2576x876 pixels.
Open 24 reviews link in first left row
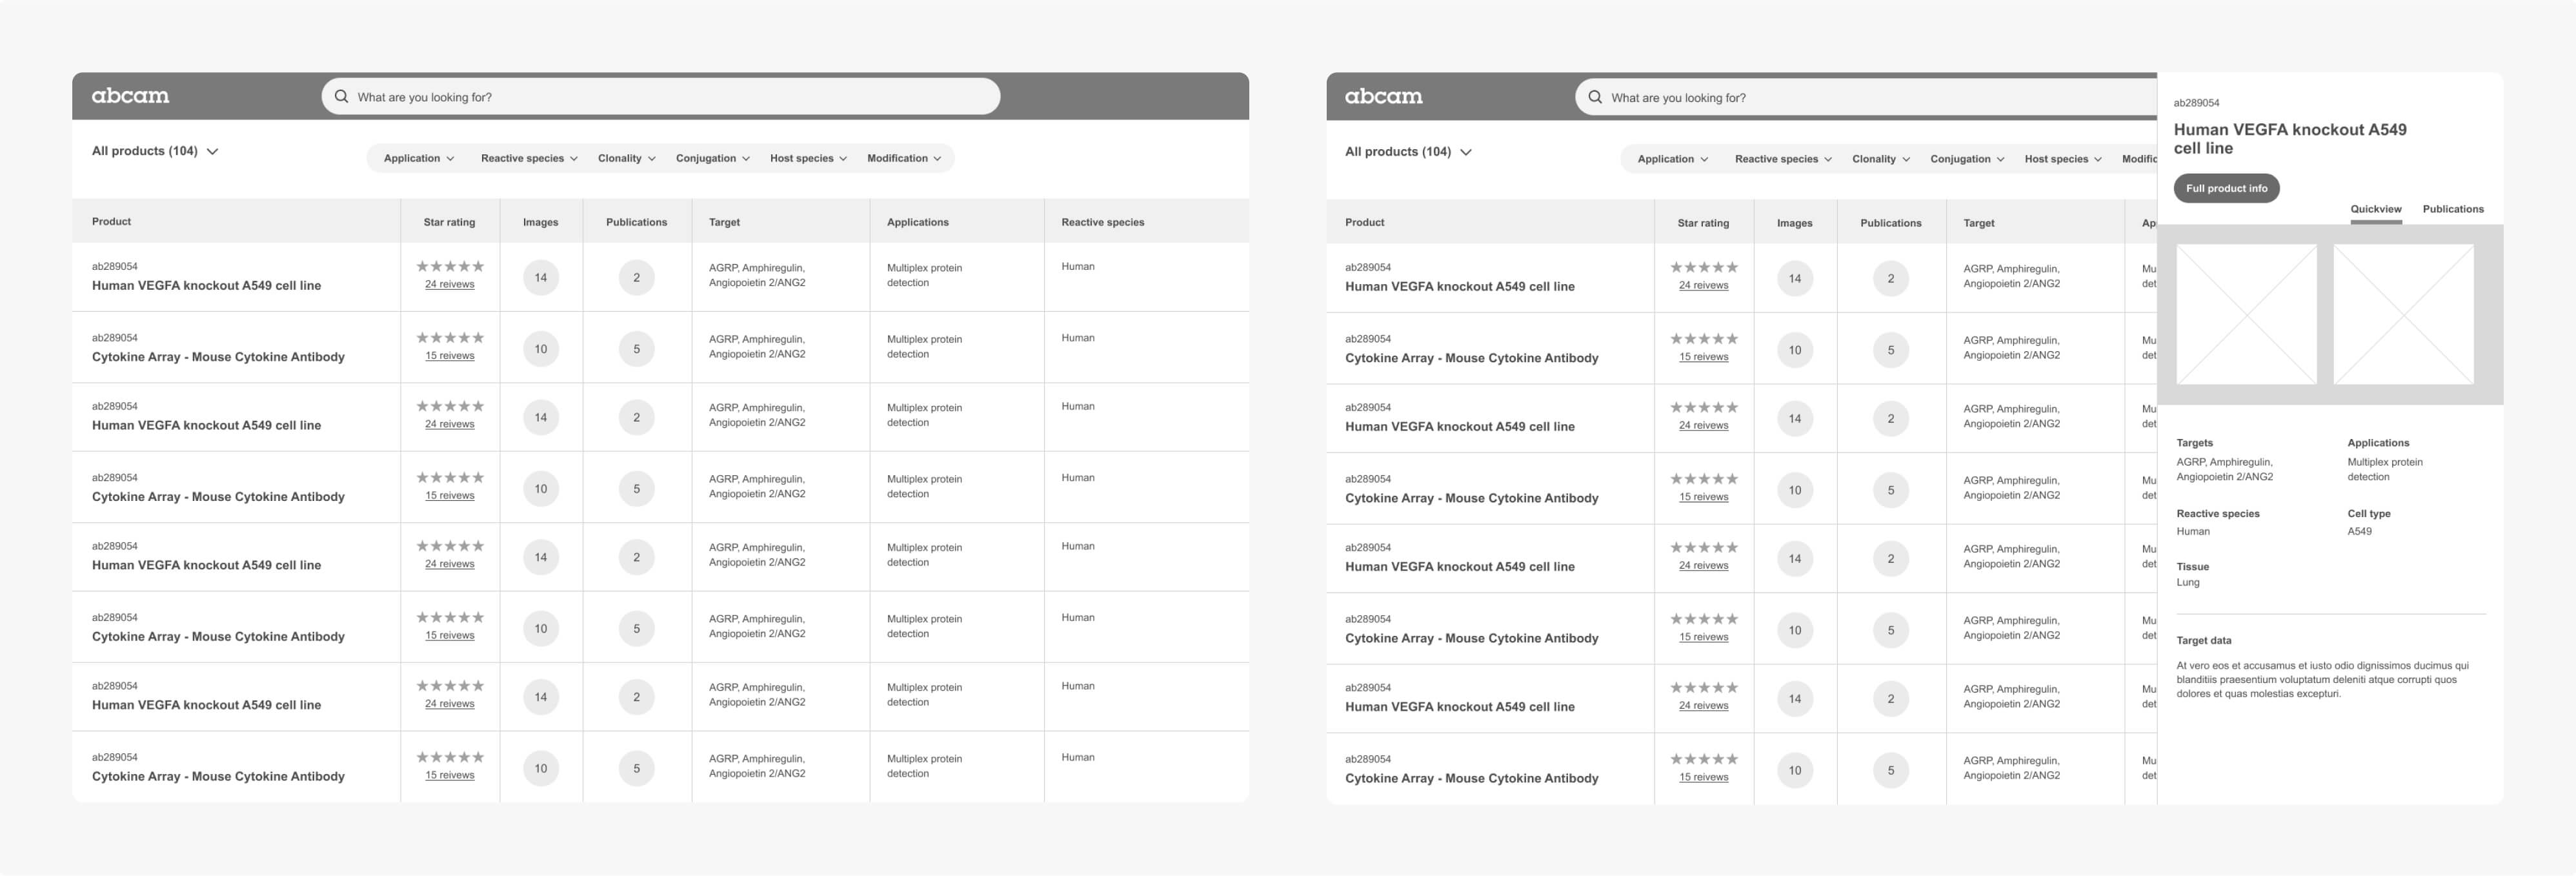[450, 284]
